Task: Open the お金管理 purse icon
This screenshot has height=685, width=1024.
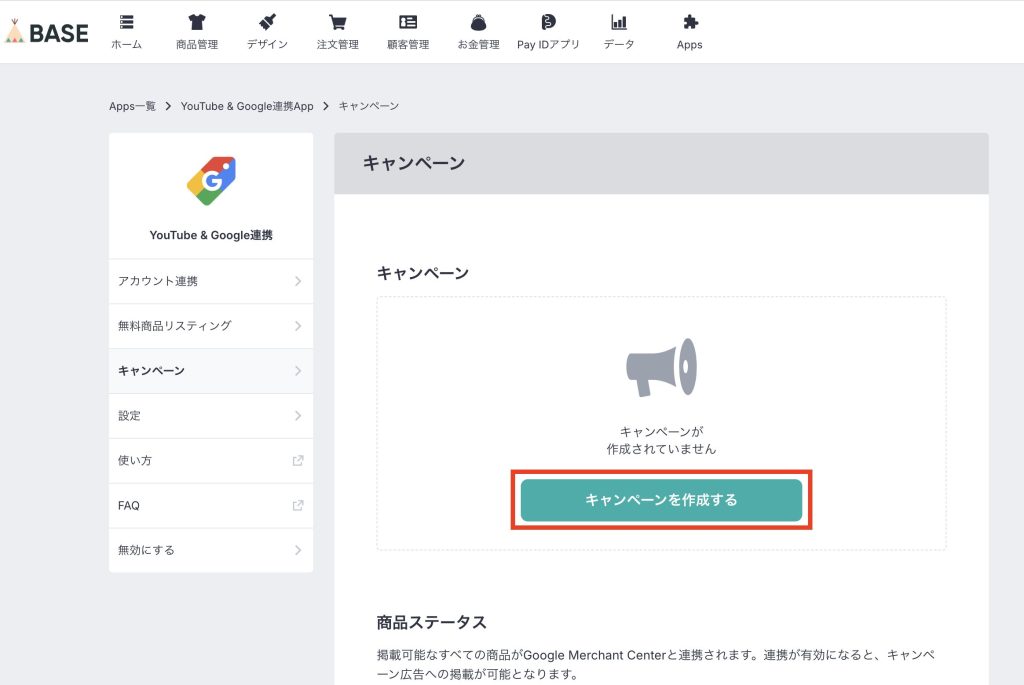Action: [479, 23]
